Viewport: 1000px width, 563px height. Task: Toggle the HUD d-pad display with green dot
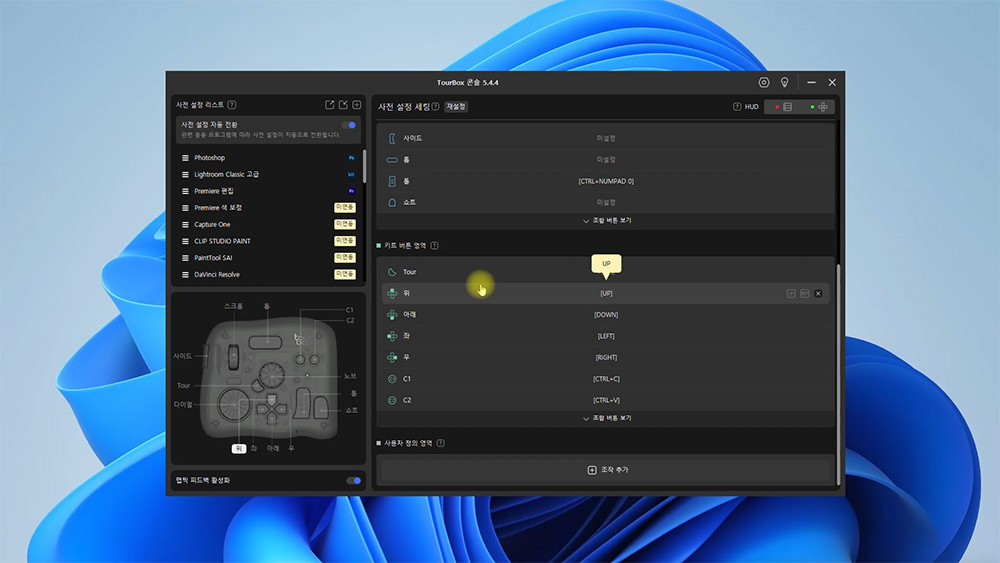819,107
